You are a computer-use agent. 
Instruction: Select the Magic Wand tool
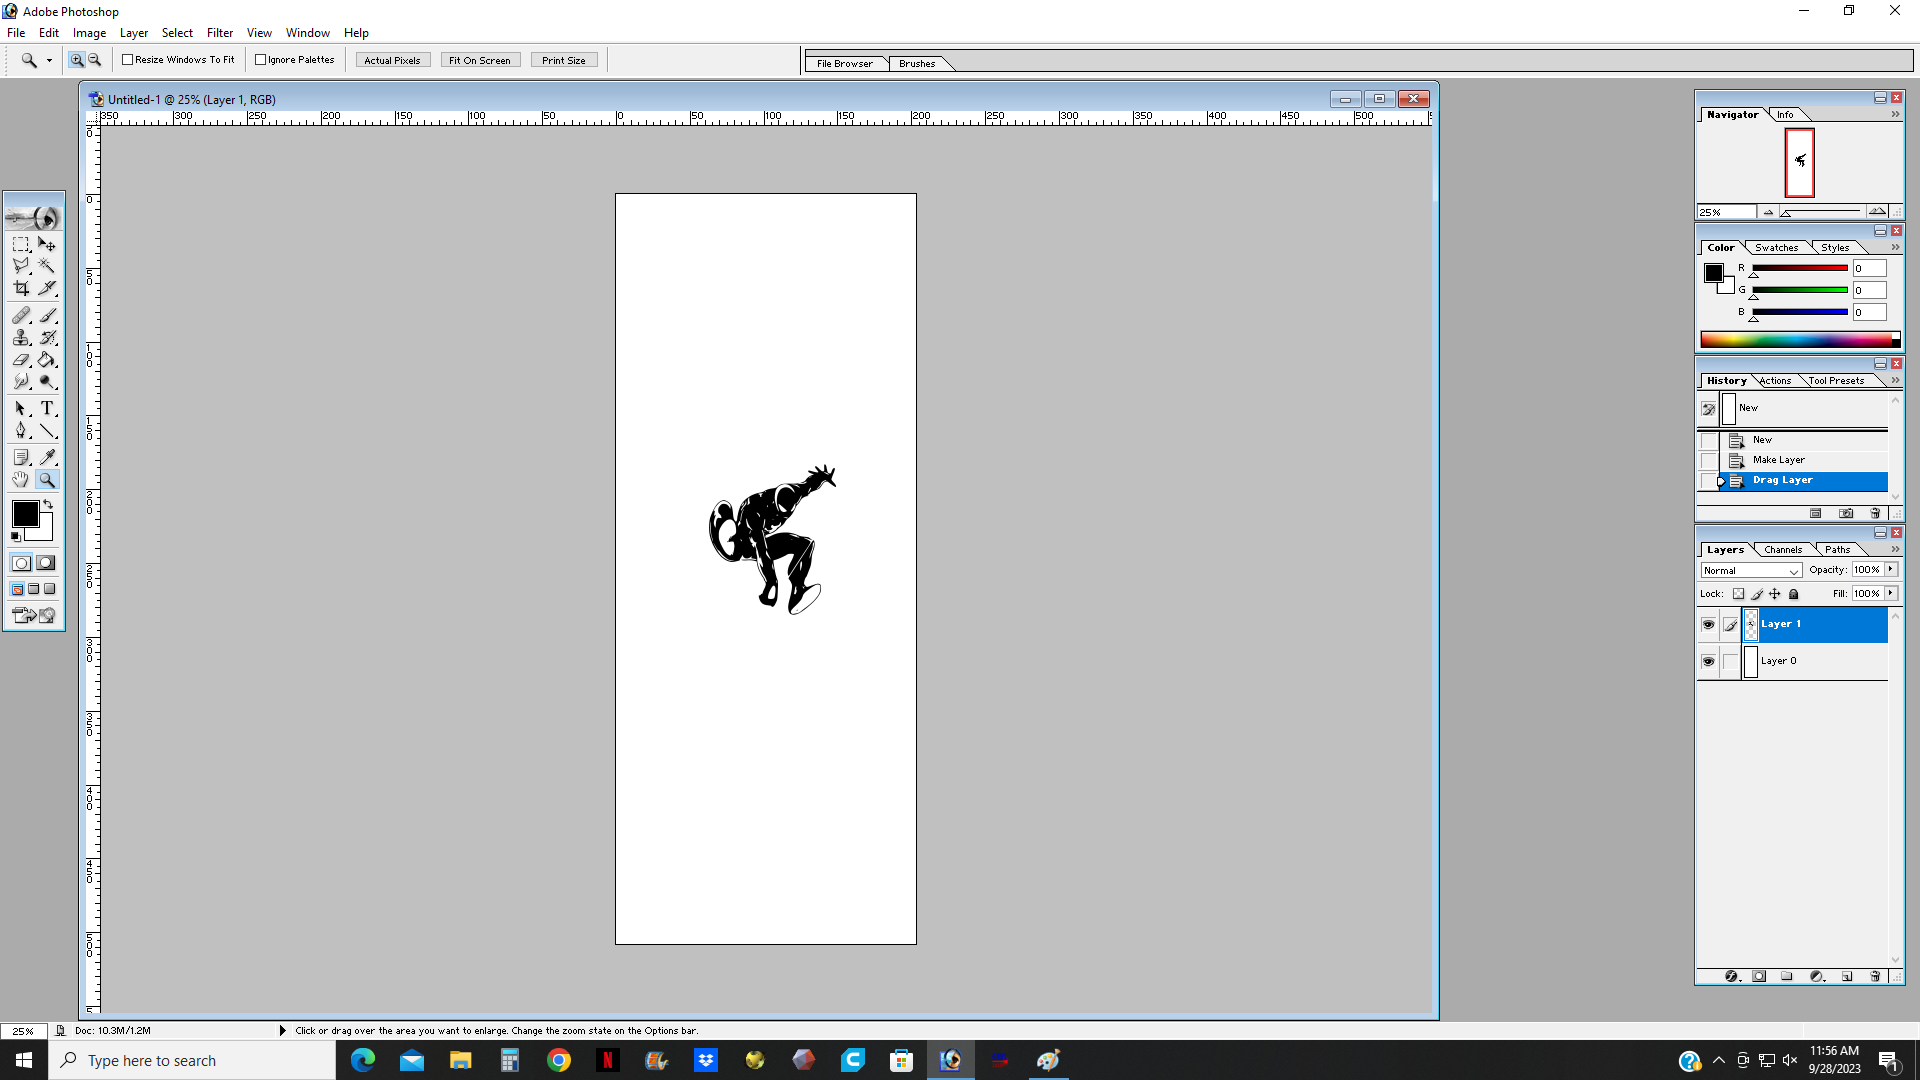point(47,266)
